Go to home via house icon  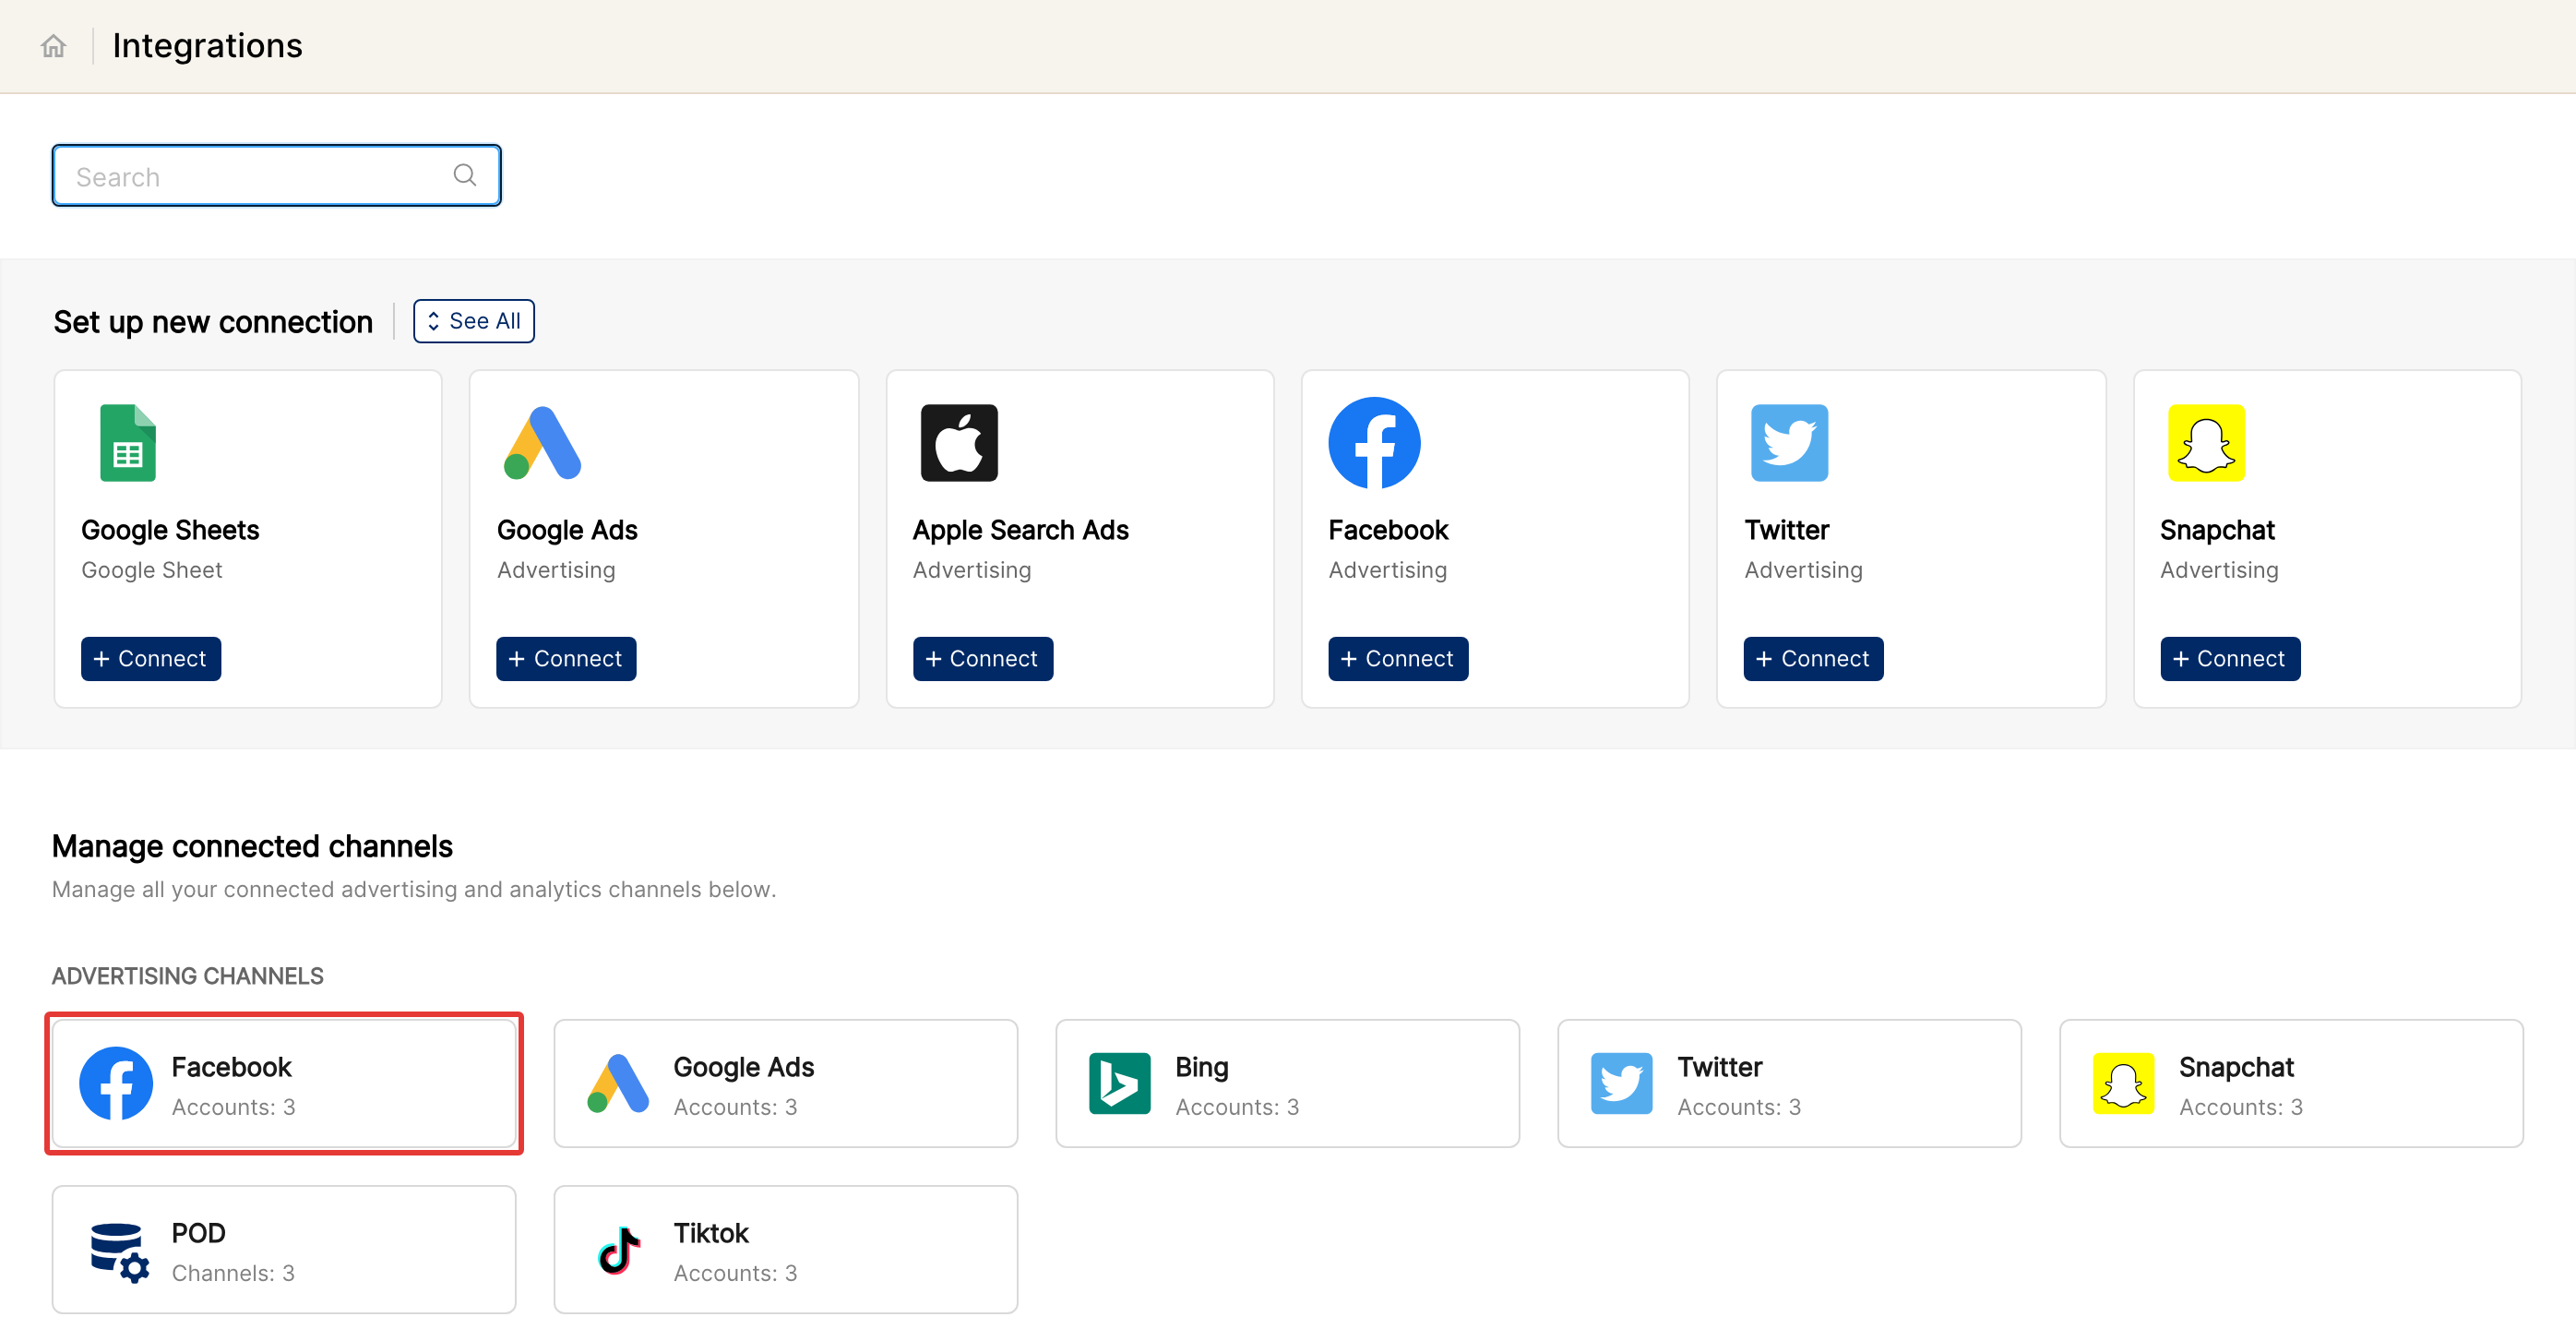[x=53, y=46]
